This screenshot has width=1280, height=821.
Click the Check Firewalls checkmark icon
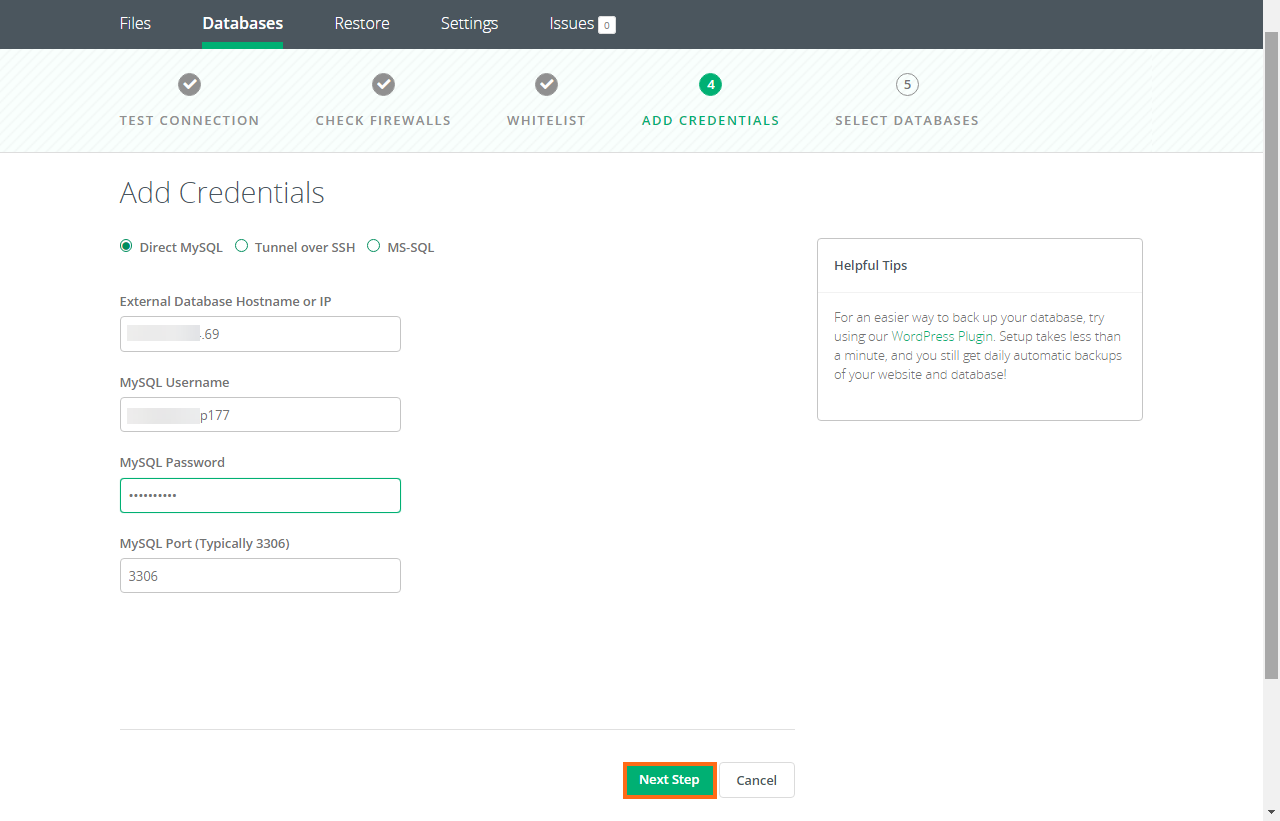pos(383,84)
